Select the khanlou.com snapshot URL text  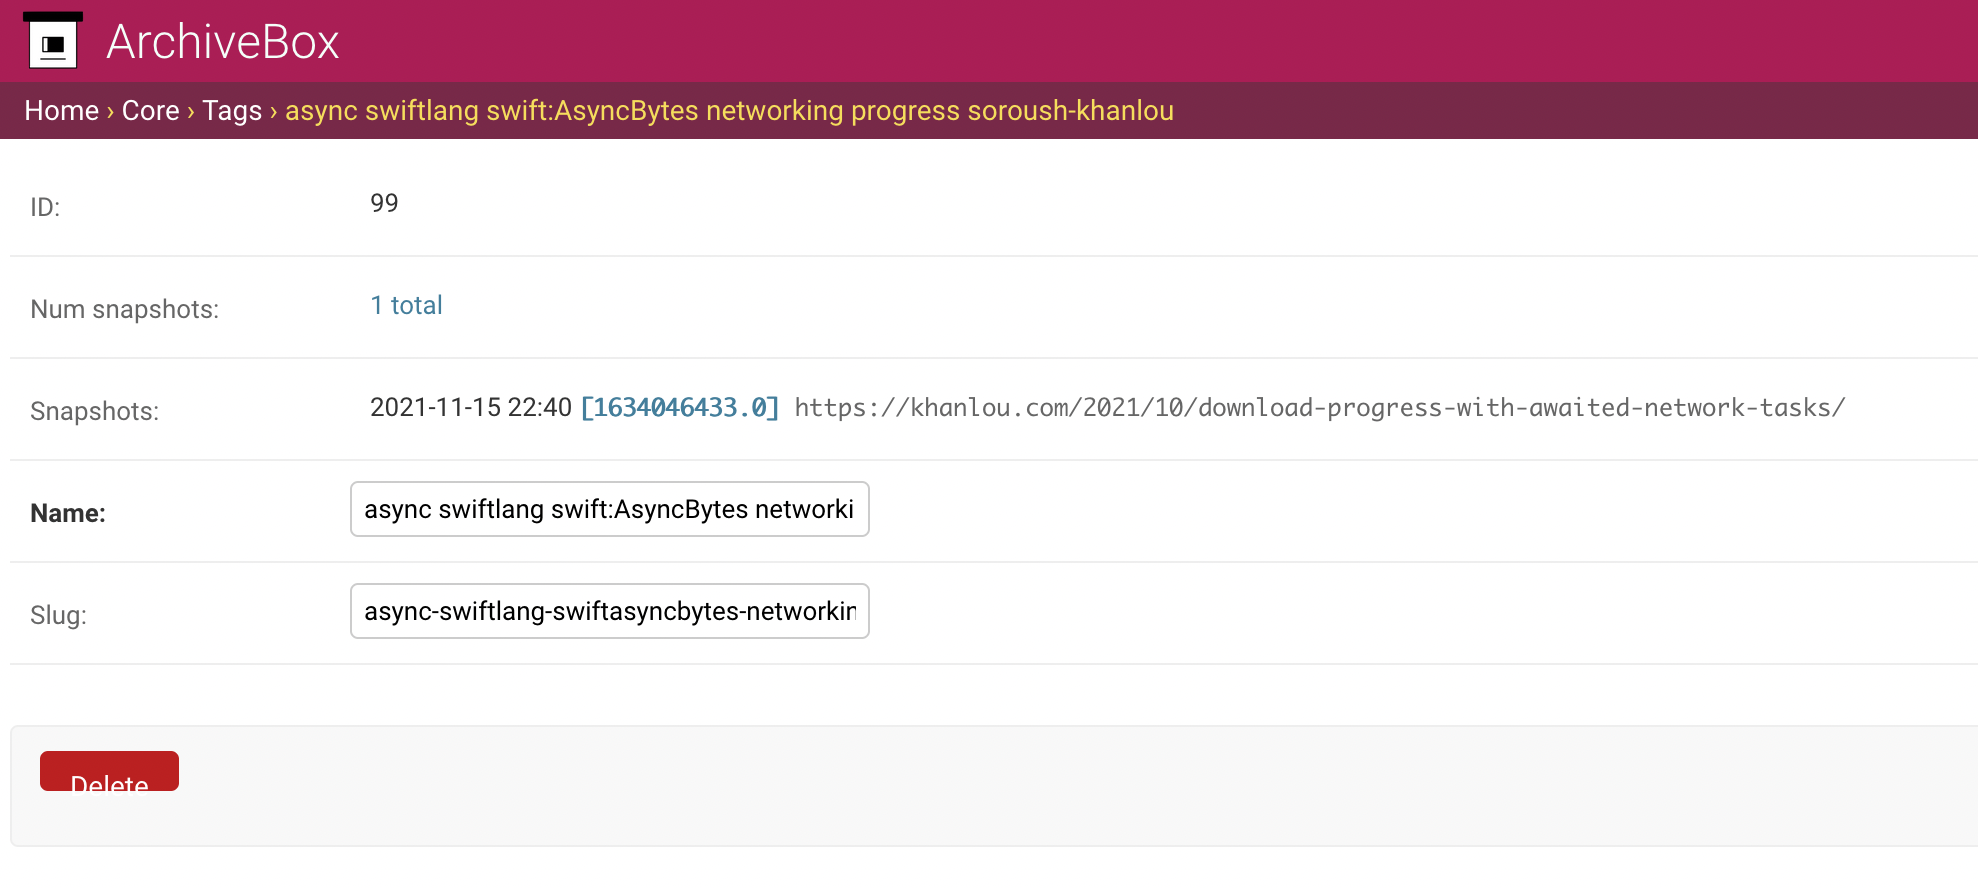click(x=1320, y=407)
